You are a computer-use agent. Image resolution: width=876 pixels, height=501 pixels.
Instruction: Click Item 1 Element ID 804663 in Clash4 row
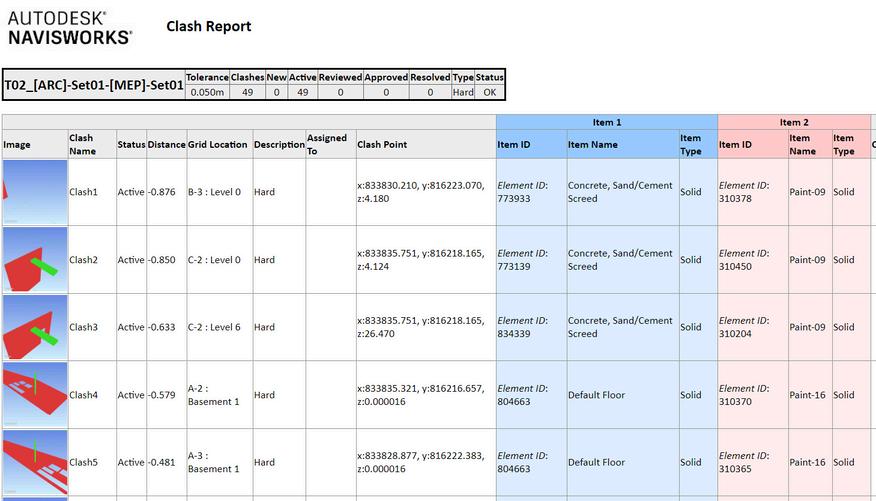pos(523,395)
